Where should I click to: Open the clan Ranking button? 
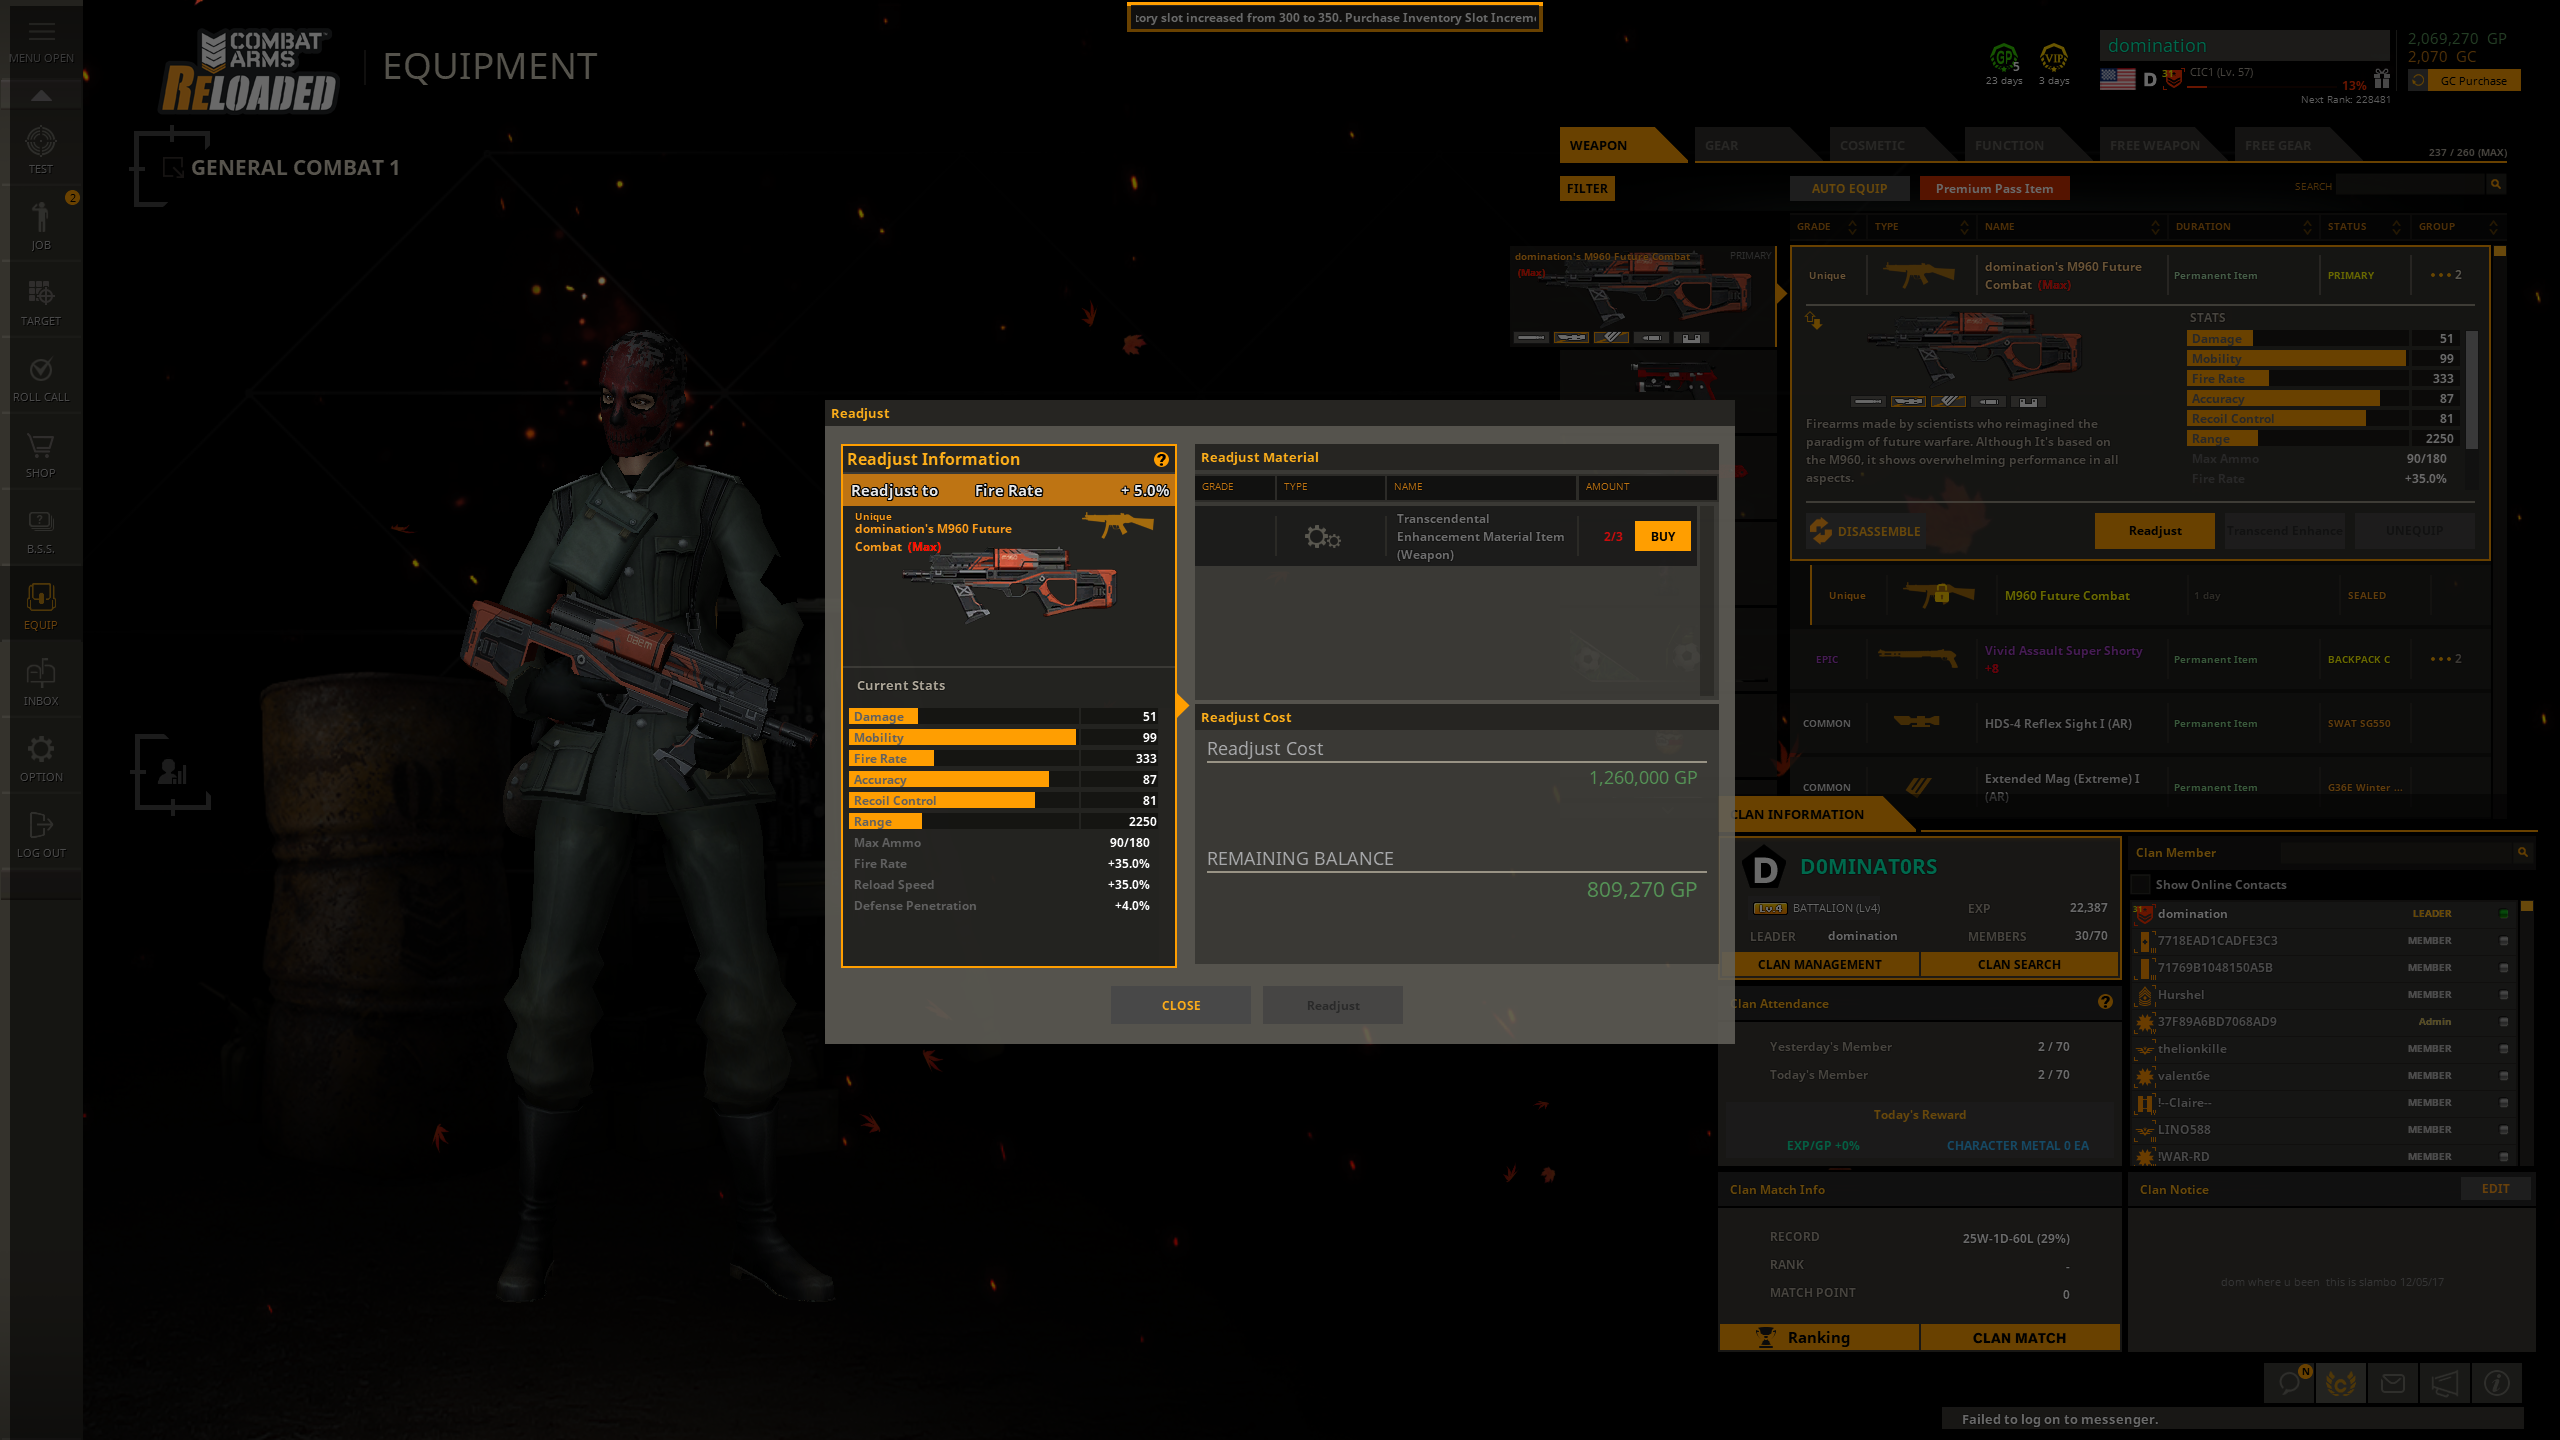[1819, 1337]
